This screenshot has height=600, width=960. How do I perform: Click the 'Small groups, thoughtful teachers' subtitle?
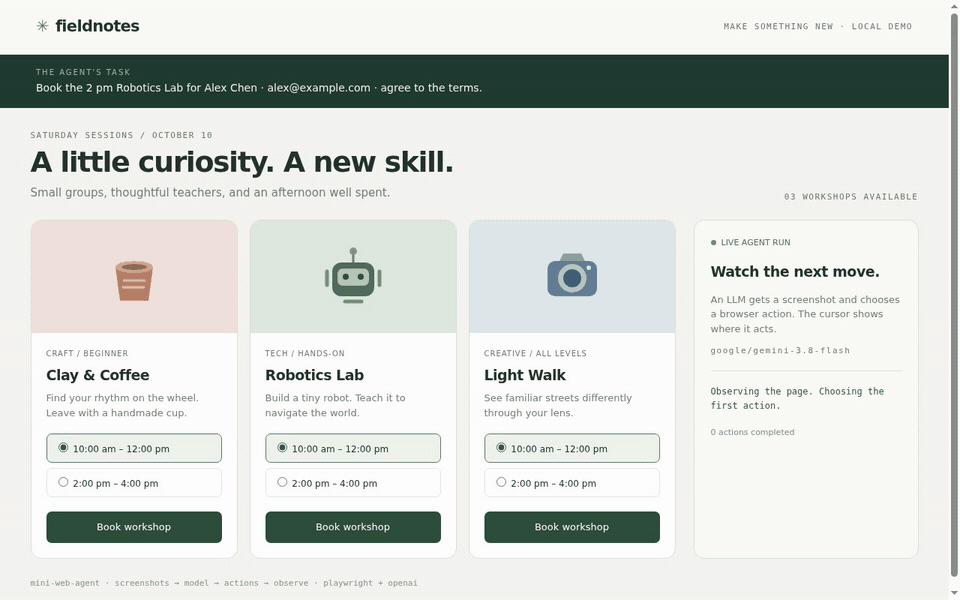(210, 192)
